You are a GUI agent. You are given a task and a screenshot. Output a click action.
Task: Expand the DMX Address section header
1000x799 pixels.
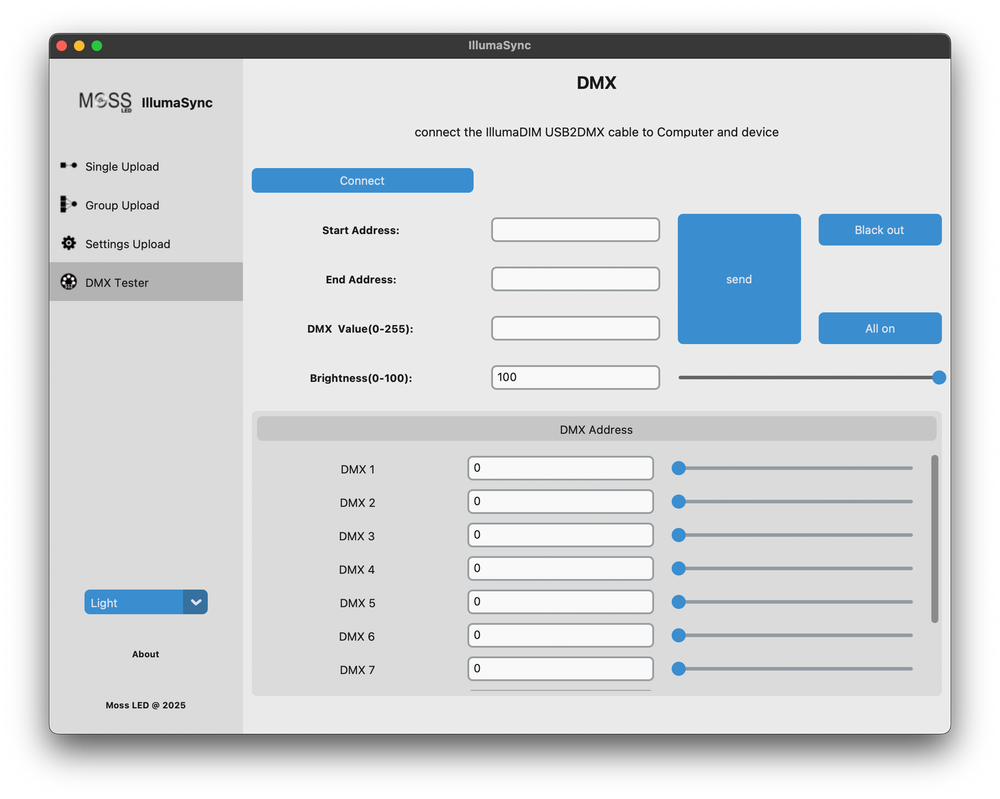[596, 429]
